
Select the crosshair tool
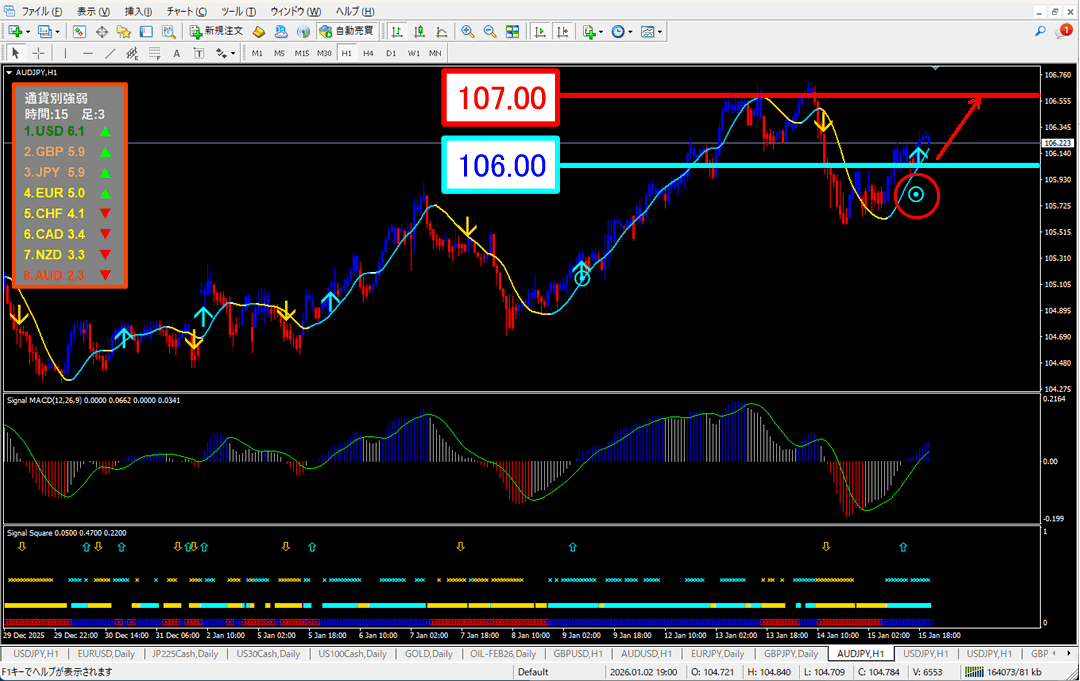point(38,53)
